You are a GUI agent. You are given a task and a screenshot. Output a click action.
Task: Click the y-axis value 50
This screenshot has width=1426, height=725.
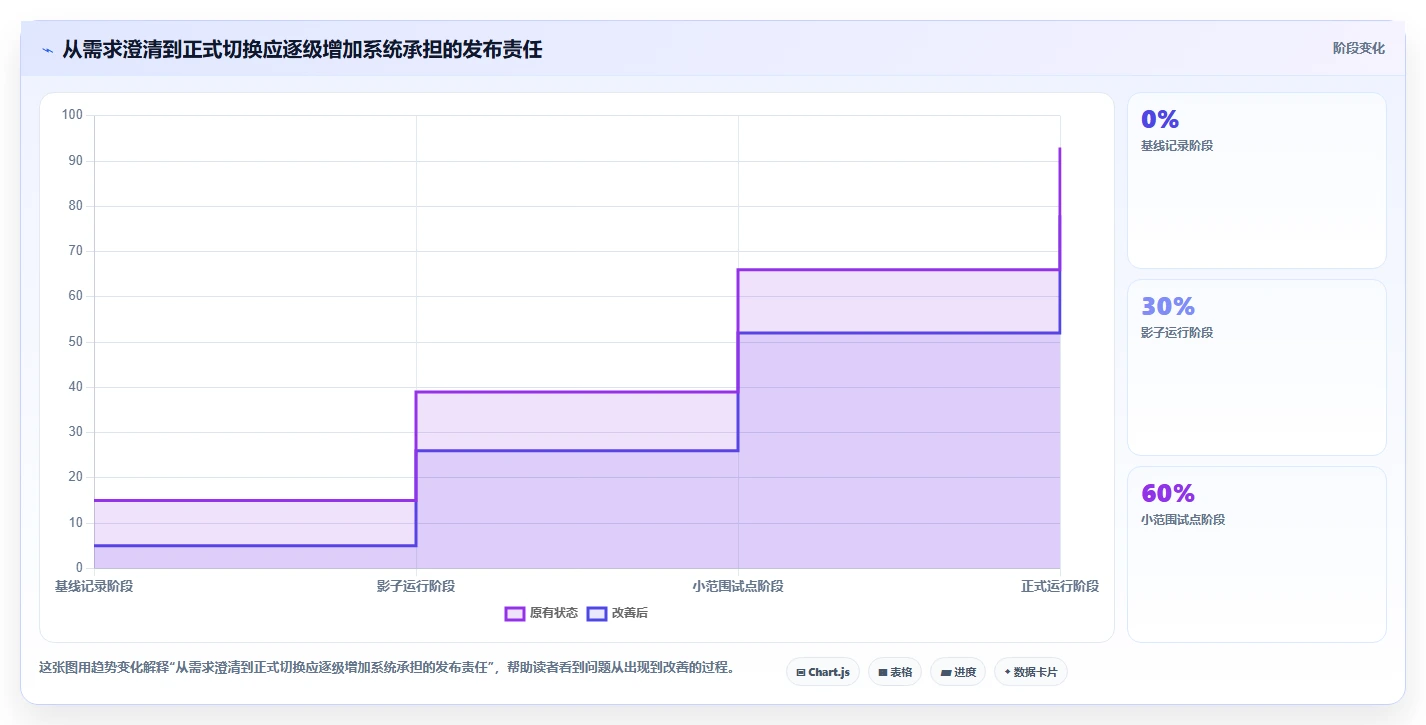click(x=75, y=342)
